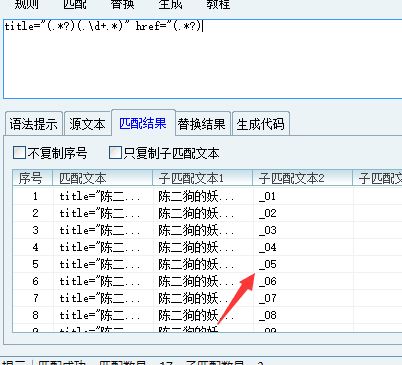This screenshot has width=402, height=365.
Task: Click sequence number 4 in results table
Action: (35, 247)
